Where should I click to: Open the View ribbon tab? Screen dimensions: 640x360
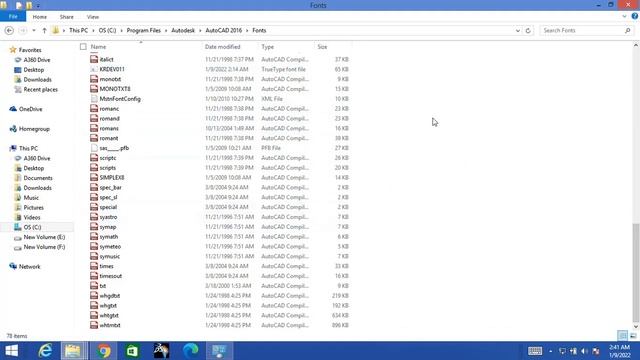[93, 17]
